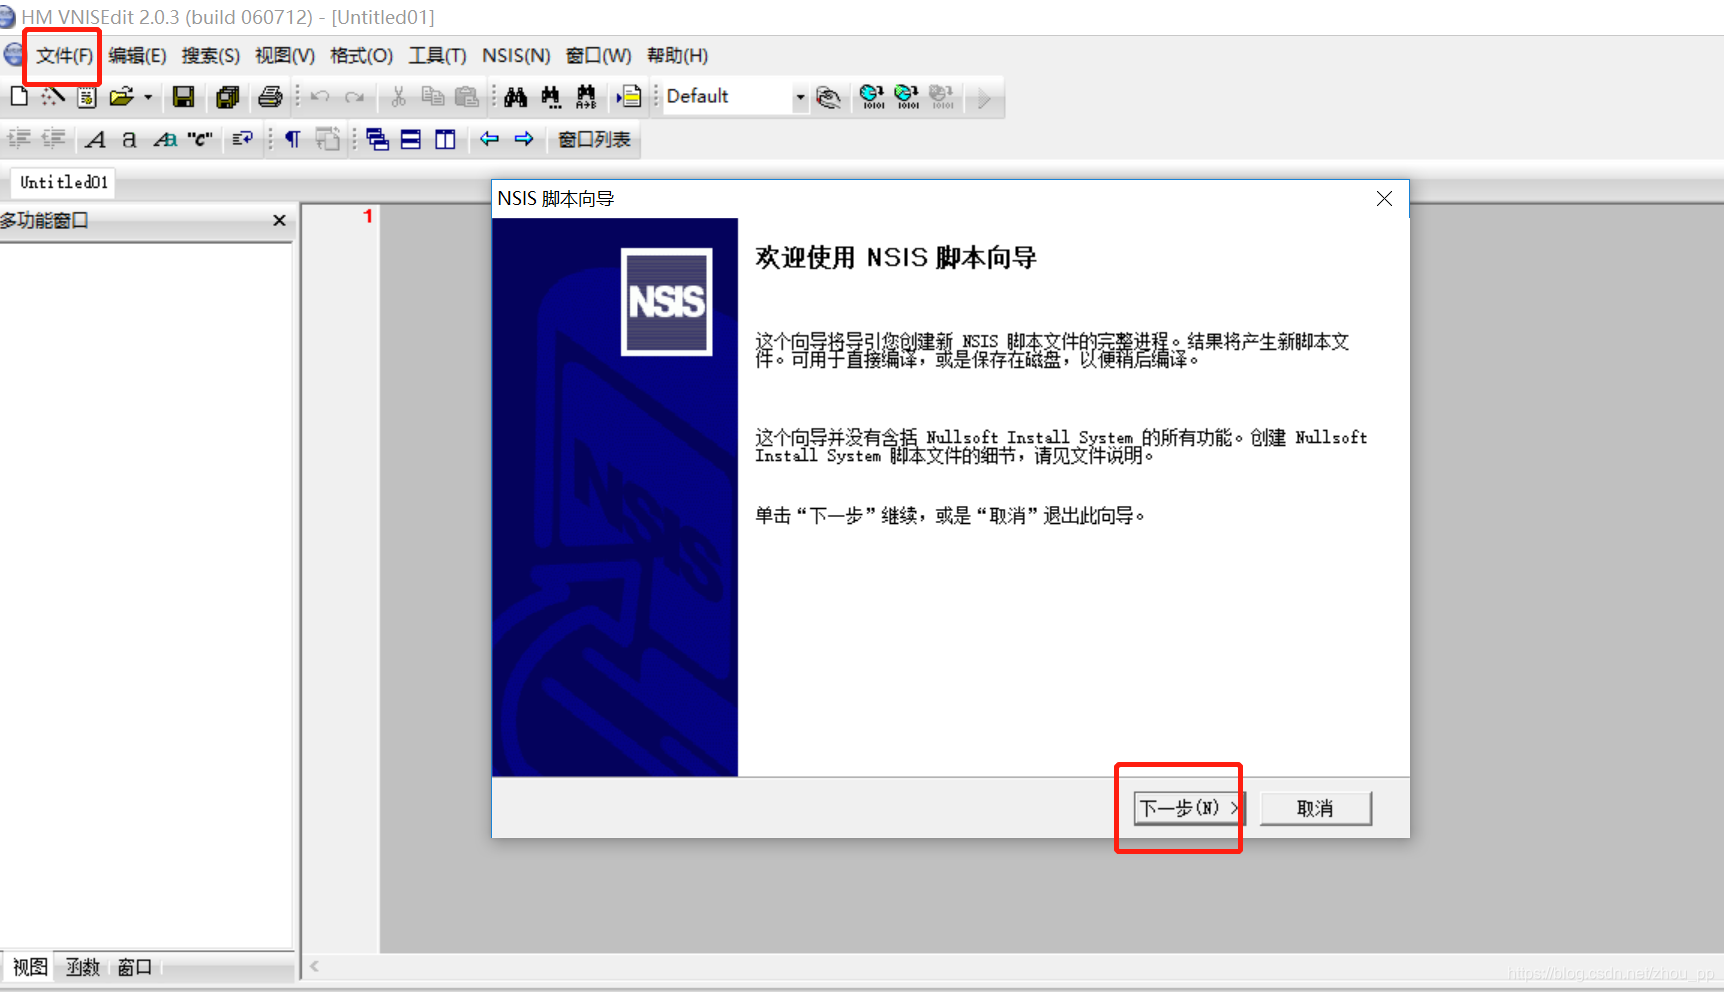Click 下一步(N) in the wizard dialog
Image resolution: width=1724 pixels, height=992 pixels.
pos(1190,808)
